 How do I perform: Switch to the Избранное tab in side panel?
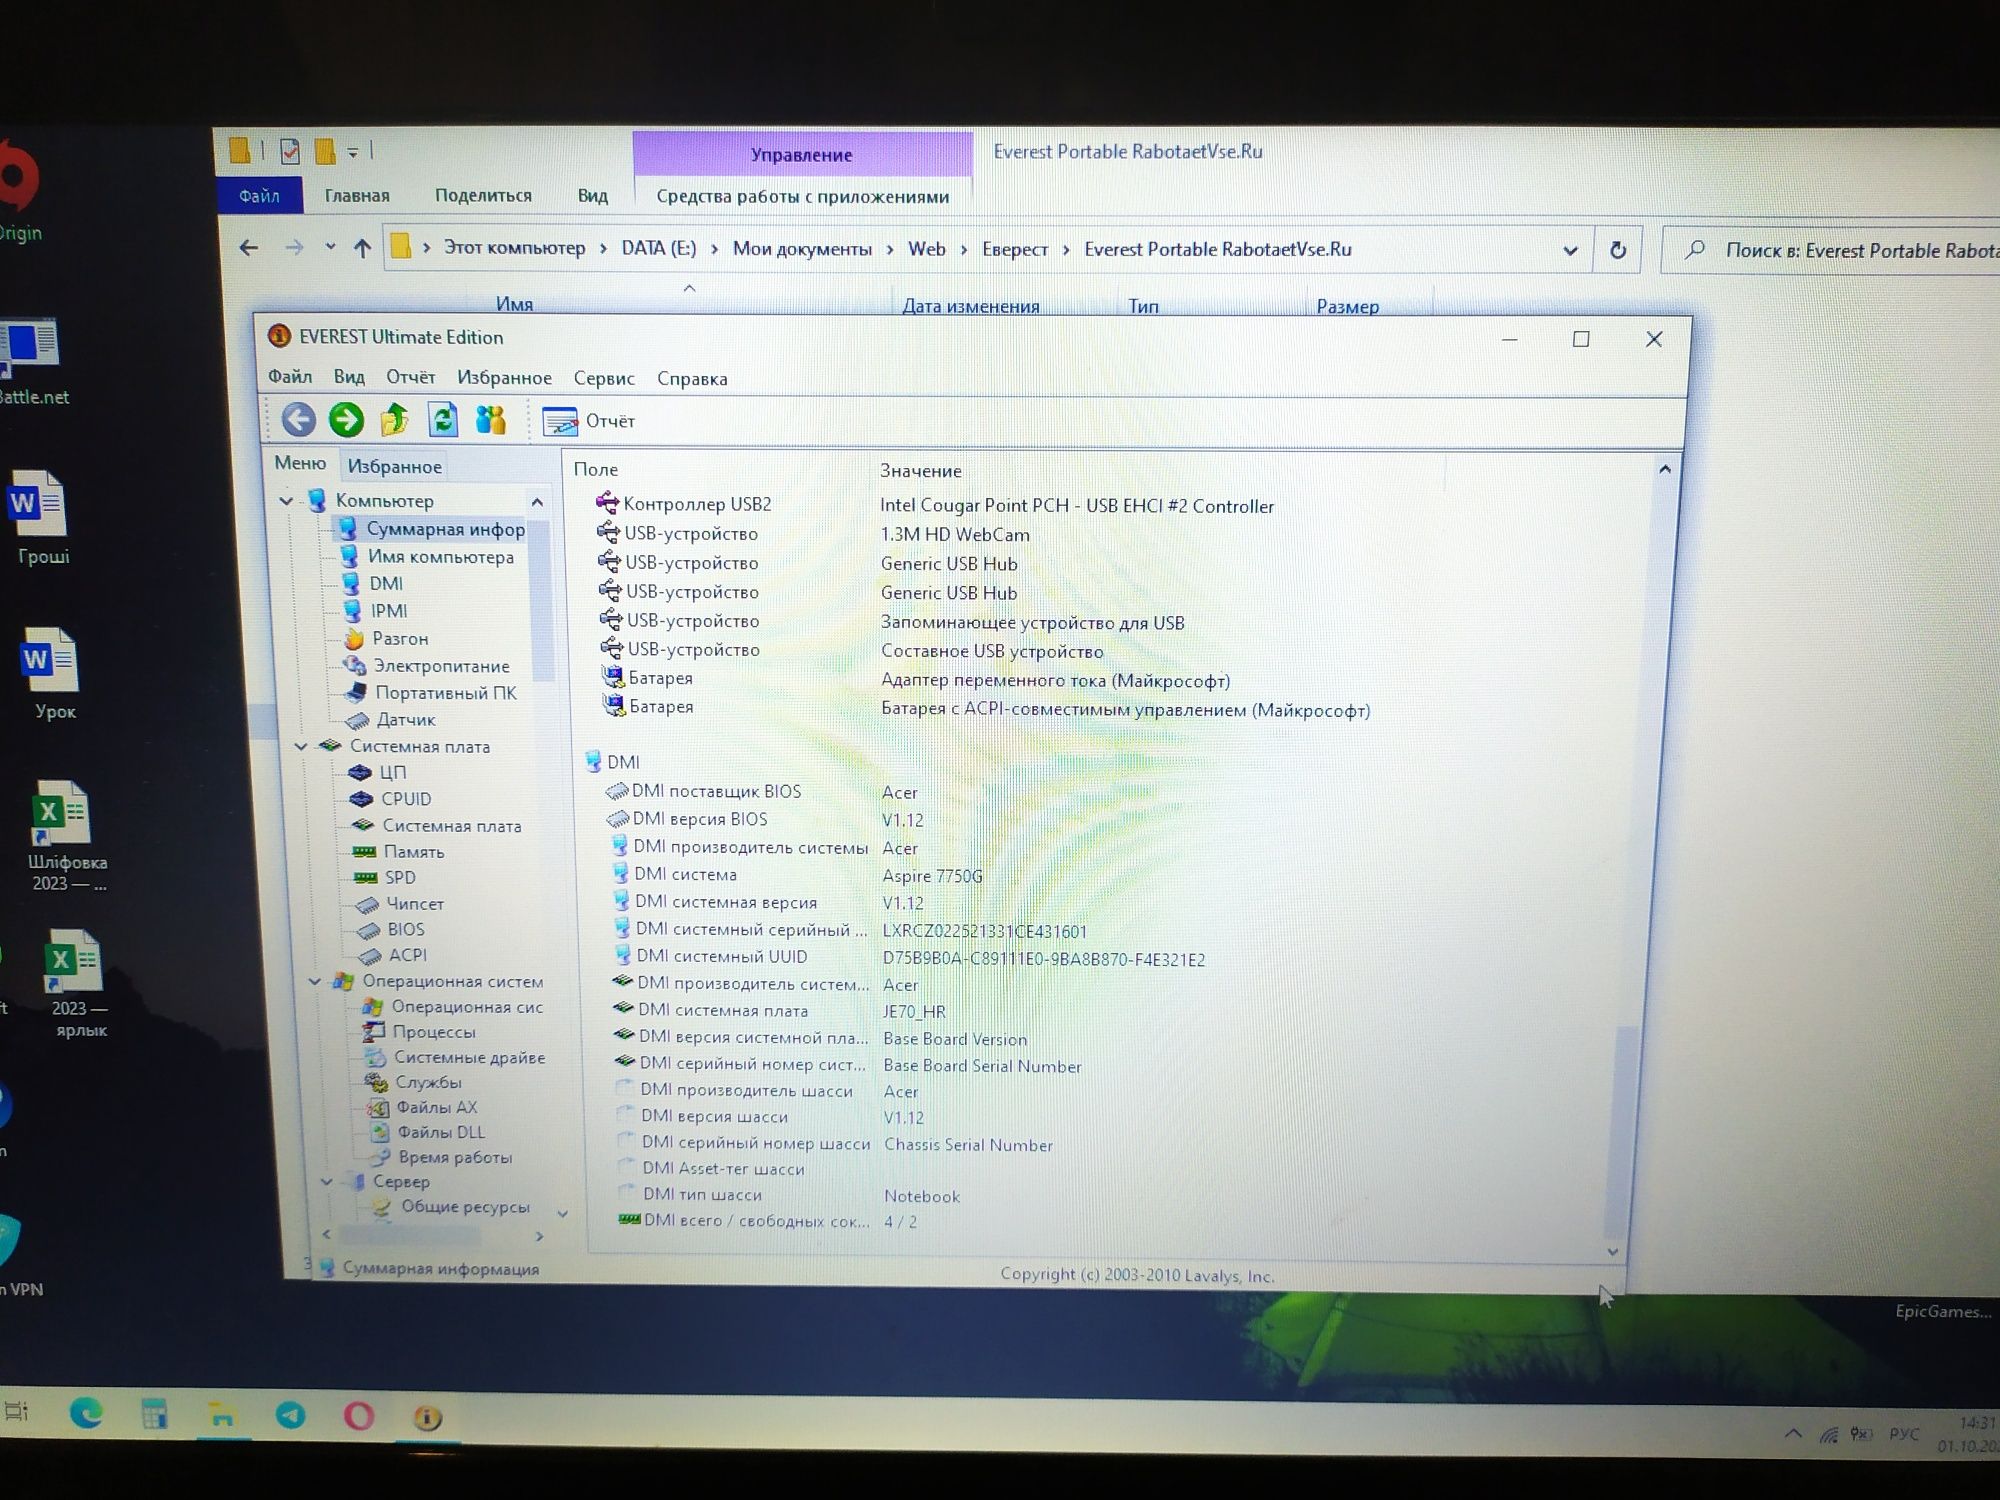click(x=394, y=466)
